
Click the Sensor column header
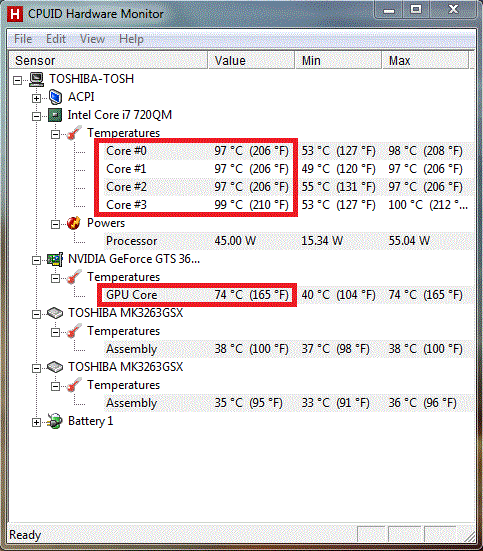(x=108, y=60)
